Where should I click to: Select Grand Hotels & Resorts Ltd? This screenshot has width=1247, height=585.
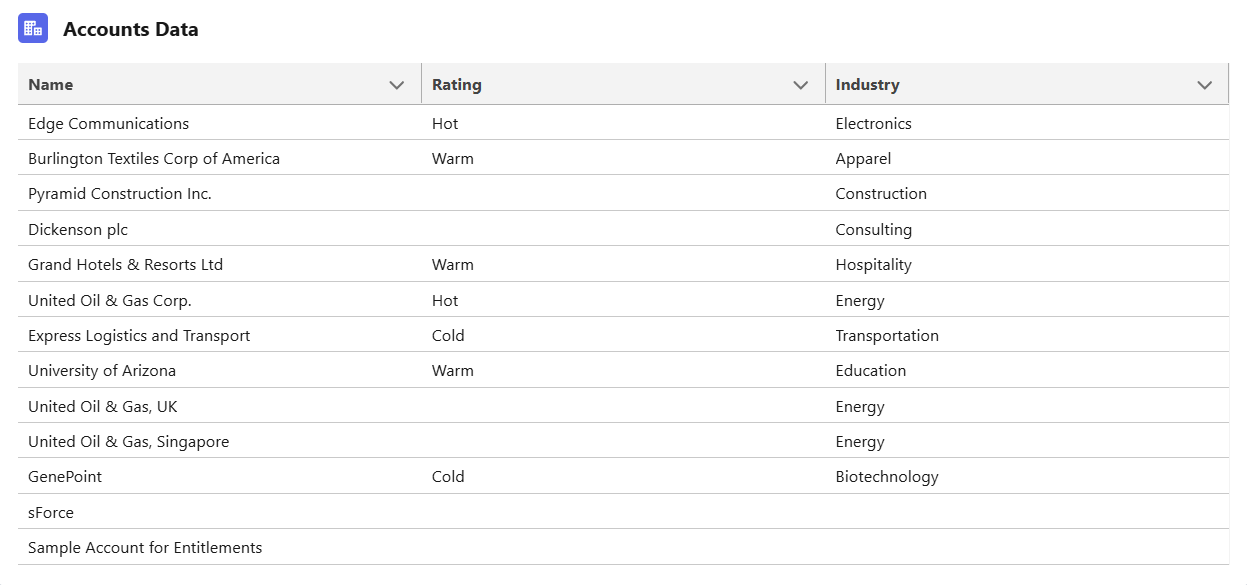coord(126,265)
